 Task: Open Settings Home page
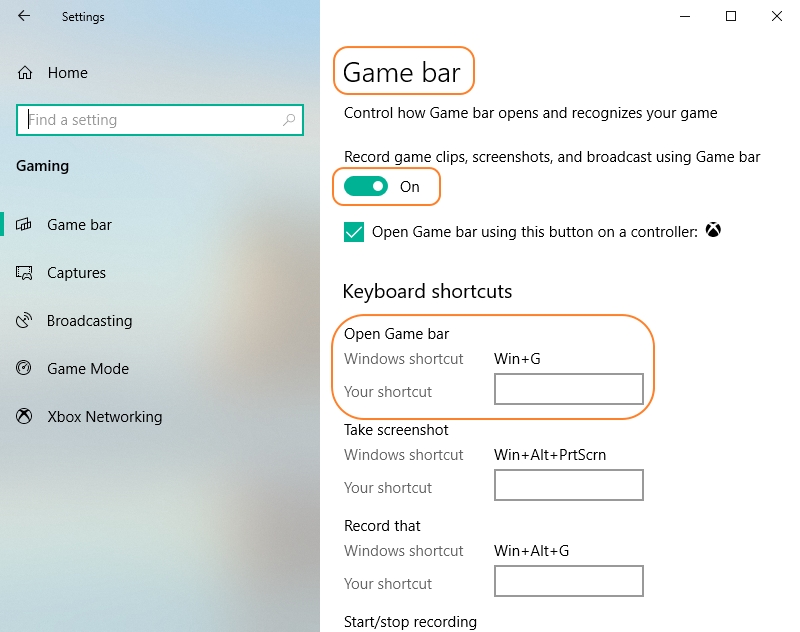coord(67,73)
